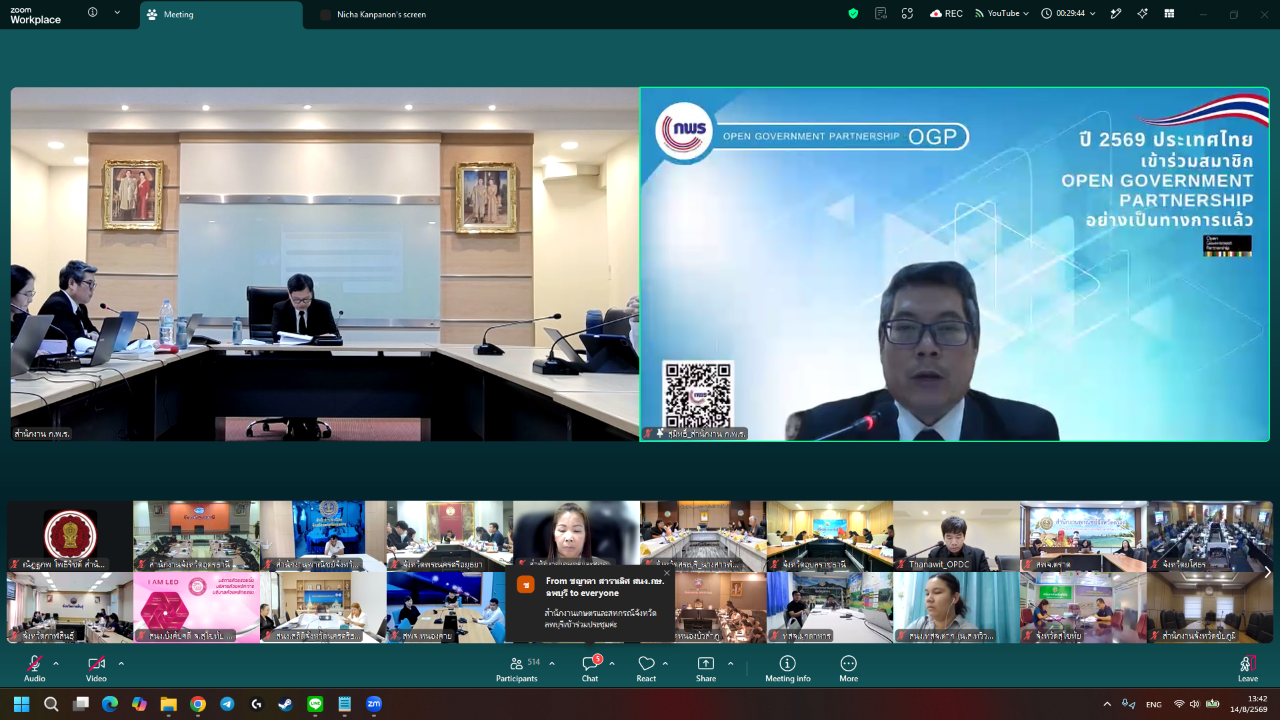Image resolution: width=1280 pixels, height=720 pixels.
Task: Click the screen capture icon in title bar
Action: pyautogui.click(x=907, y=13)
